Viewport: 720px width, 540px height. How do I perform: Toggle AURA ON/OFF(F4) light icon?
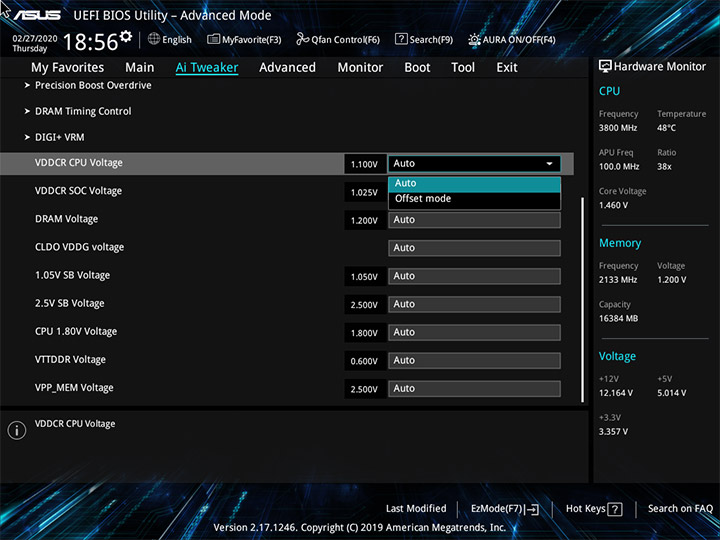[474, 39]
